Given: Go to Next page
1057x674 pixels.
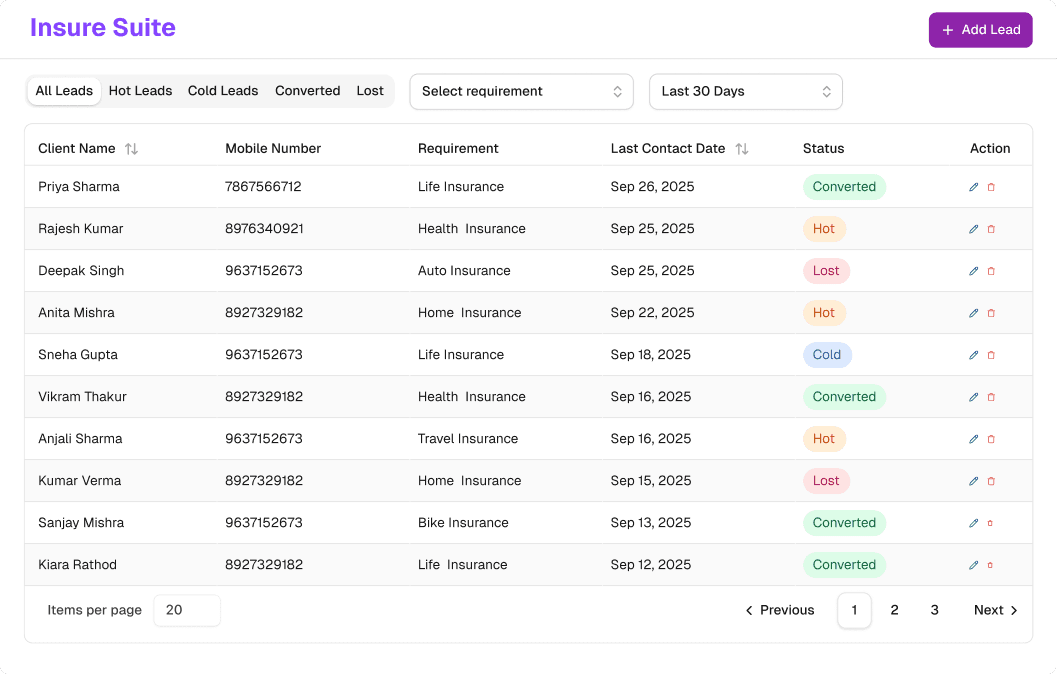Looking at the screenshot, I should pyautogui.click(x=995, y=610).
